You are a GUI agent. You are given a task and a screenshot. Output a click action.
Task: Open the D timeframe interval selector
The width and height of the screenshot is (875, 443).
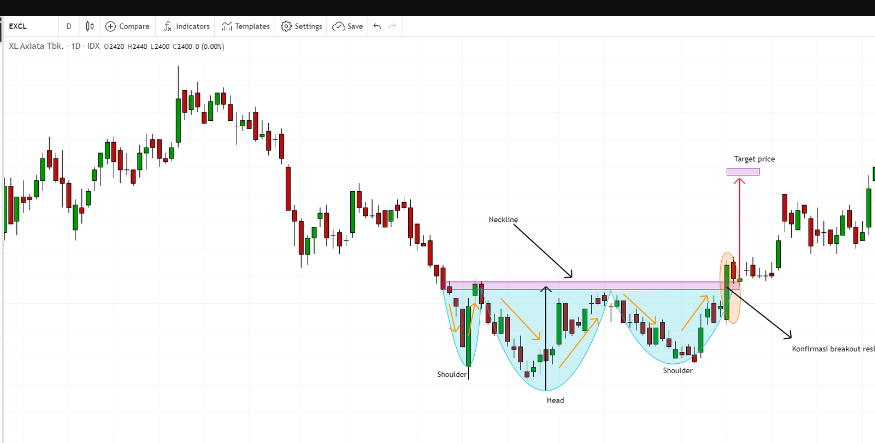coord(68,26)
